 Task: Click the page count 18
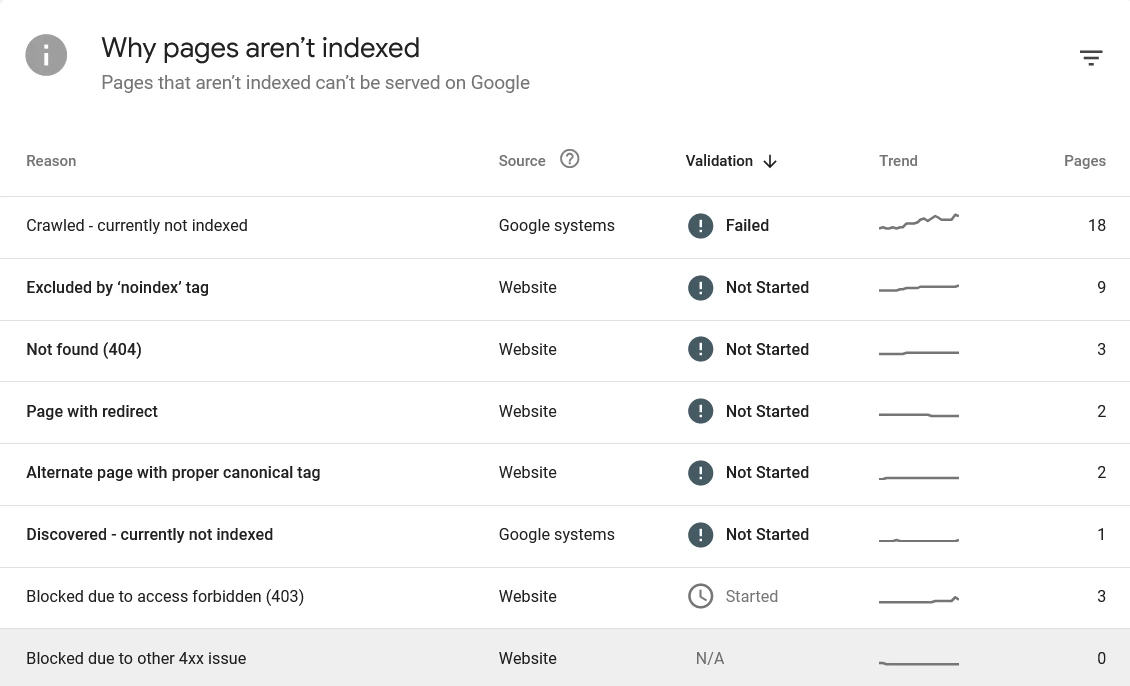pyautogui.click(x=1097, y=226)
